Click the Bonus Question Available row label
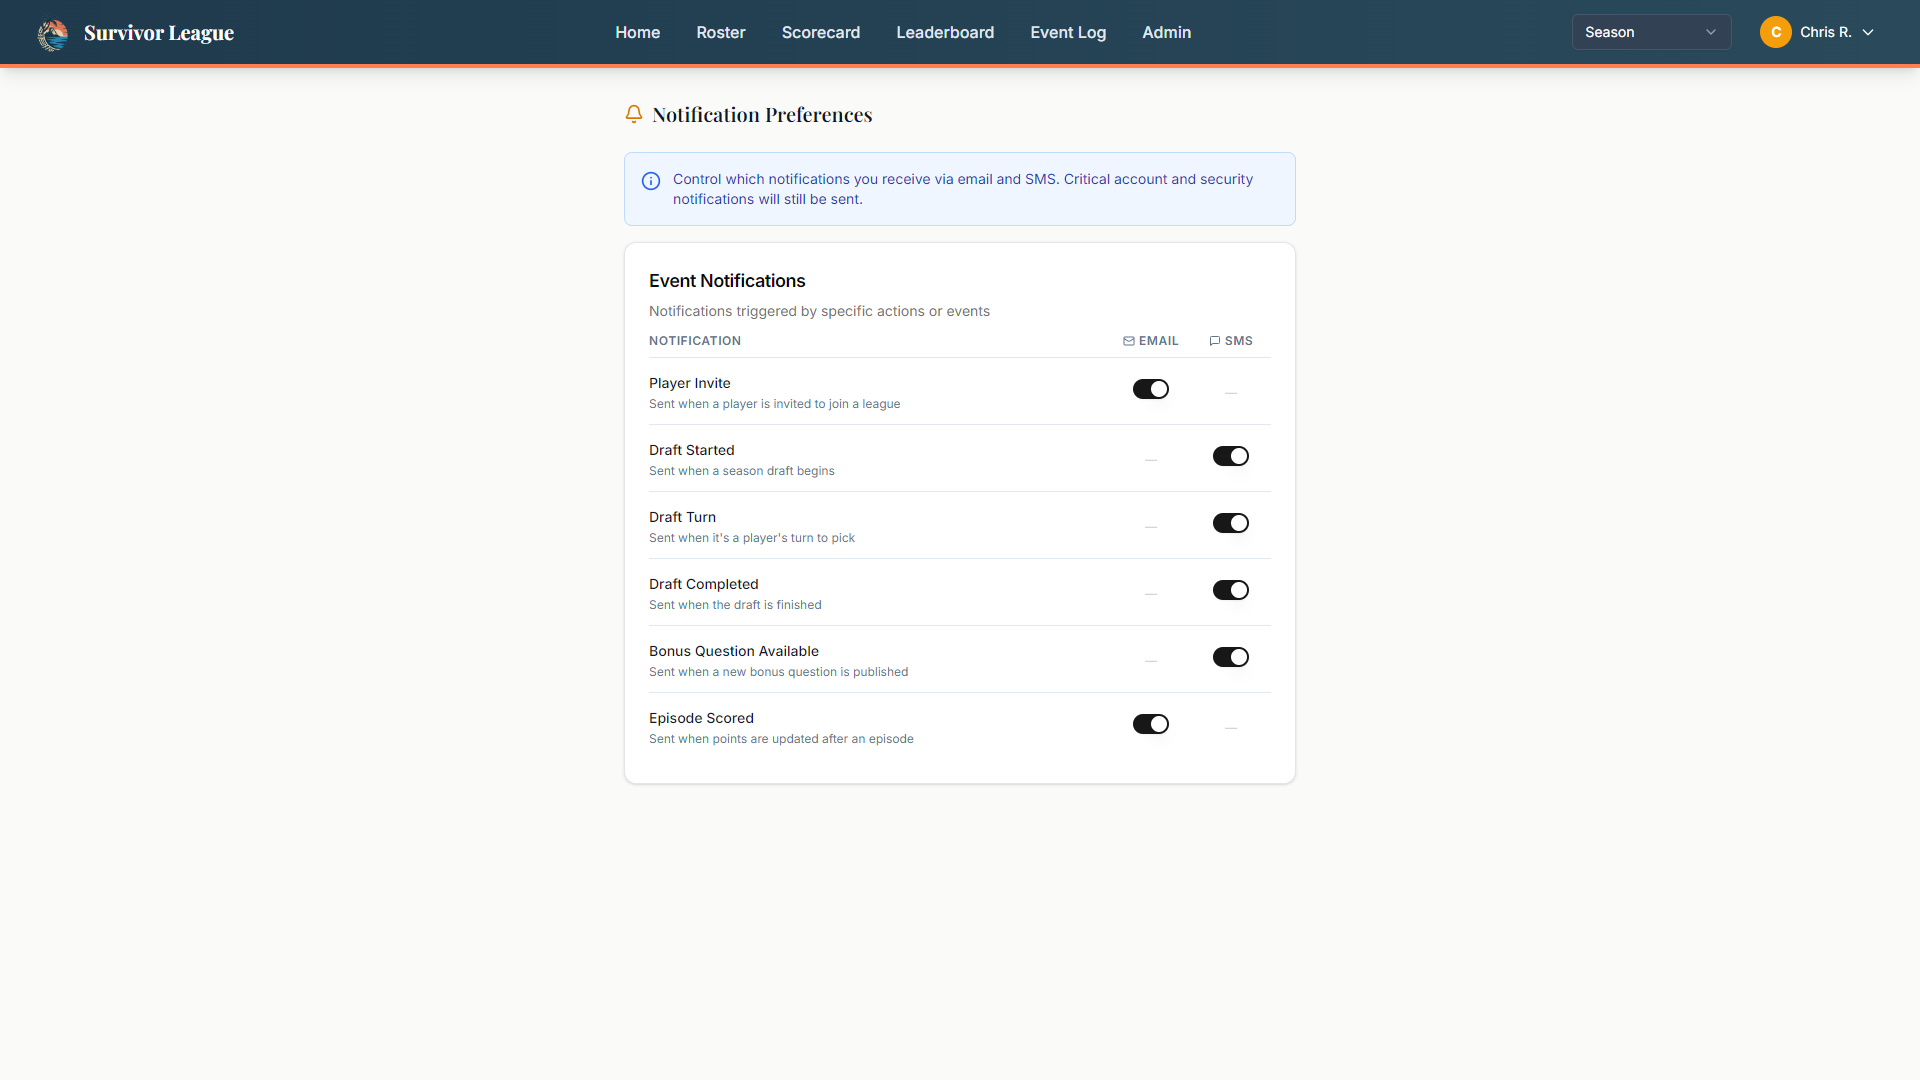 [x=734, y=651]
